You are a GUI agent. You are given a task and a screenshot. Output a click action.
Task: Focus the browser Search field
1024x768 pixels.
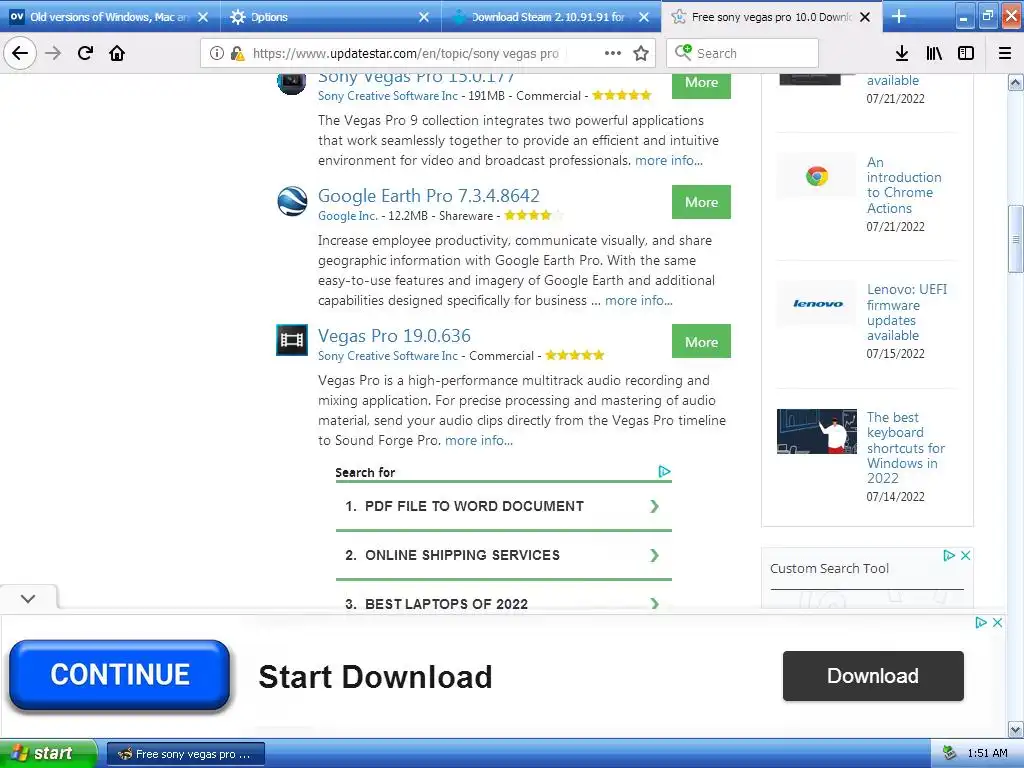tap(742, 53)
